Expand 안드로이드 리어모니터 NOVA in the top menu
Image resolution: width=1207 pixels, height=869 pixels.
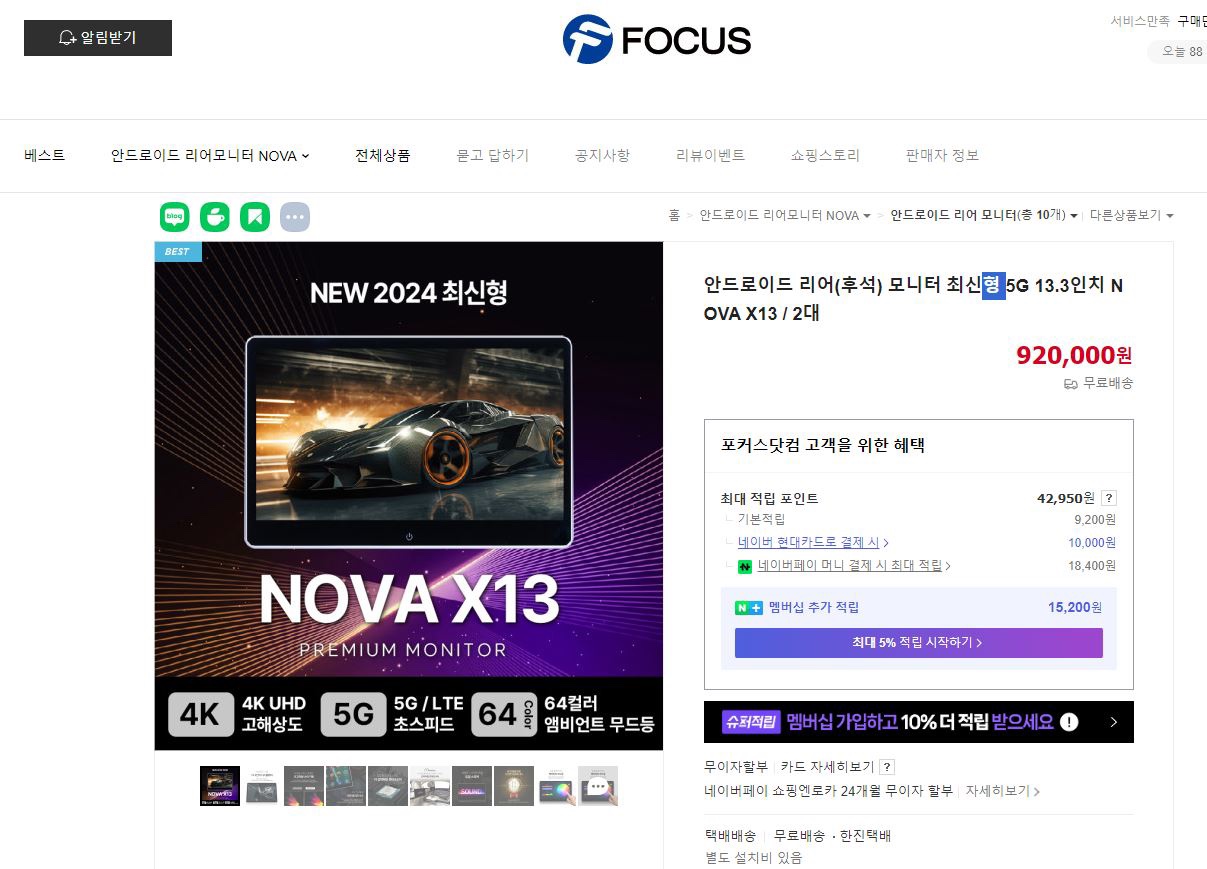(x=210, y=156)
